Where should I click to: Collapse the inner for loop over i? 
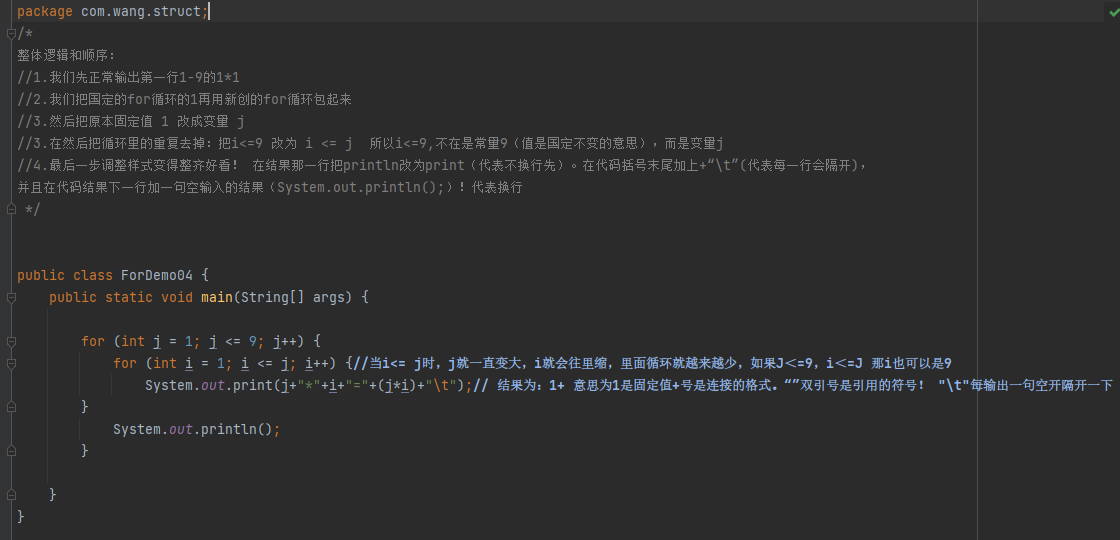click(x=11, y=363)
